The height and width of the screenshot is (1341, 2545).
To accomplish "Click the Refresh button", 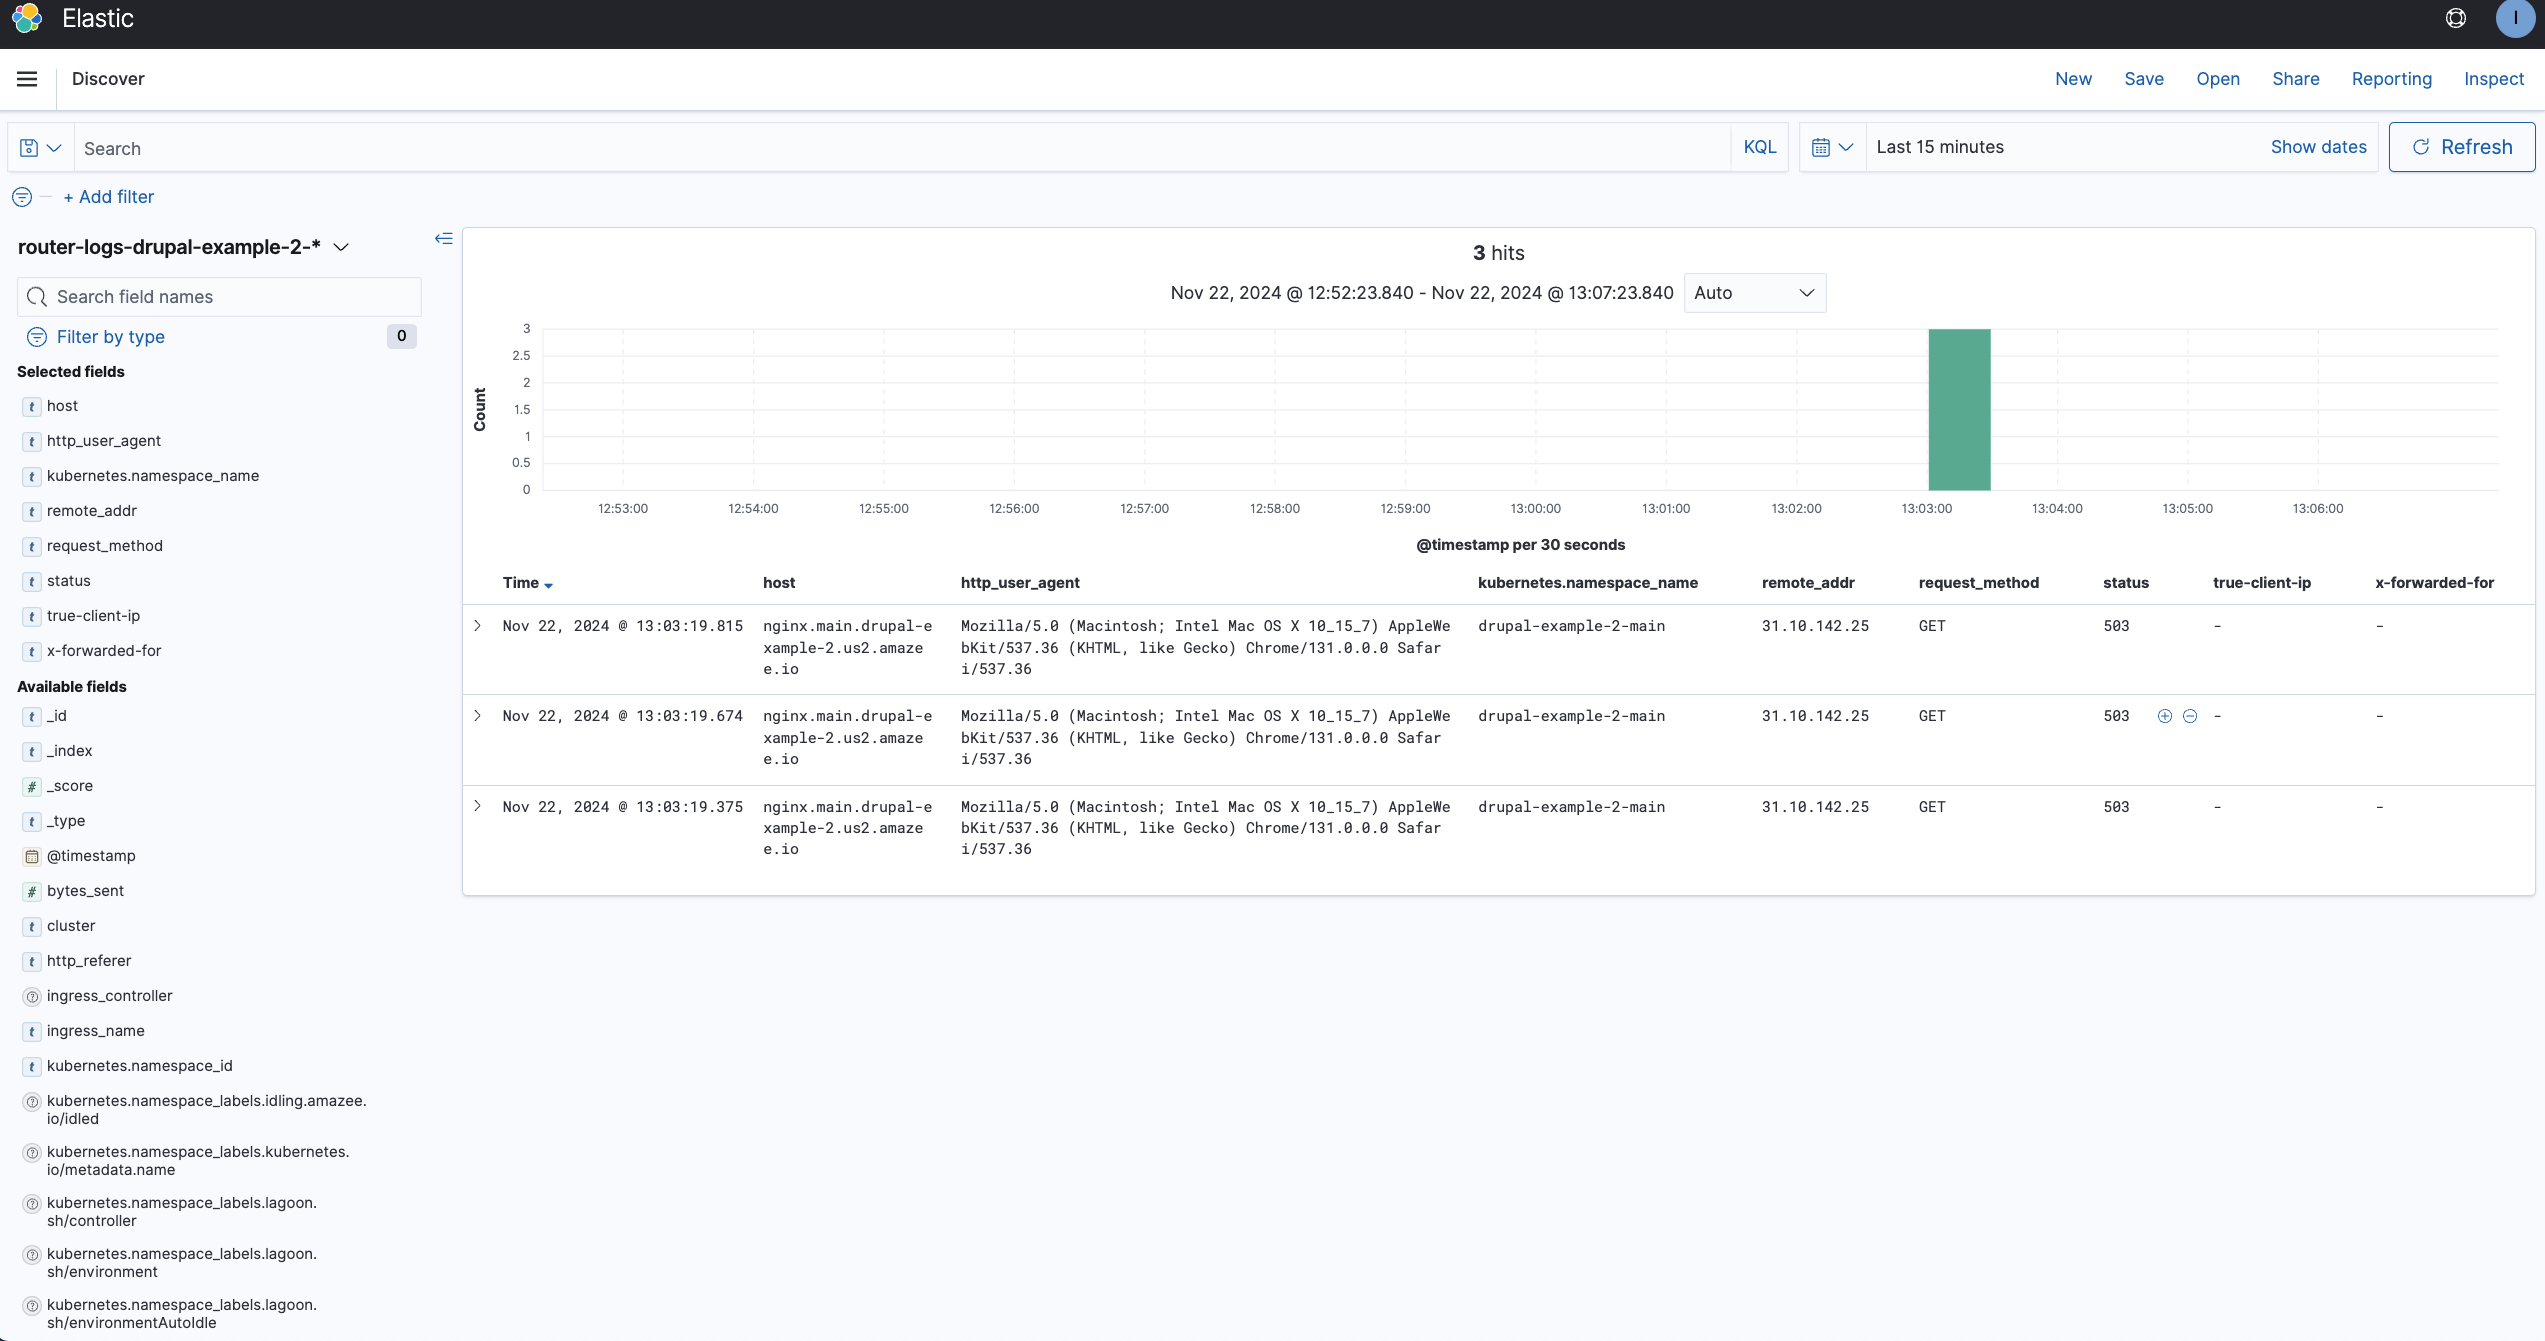I will point(2461,146).
